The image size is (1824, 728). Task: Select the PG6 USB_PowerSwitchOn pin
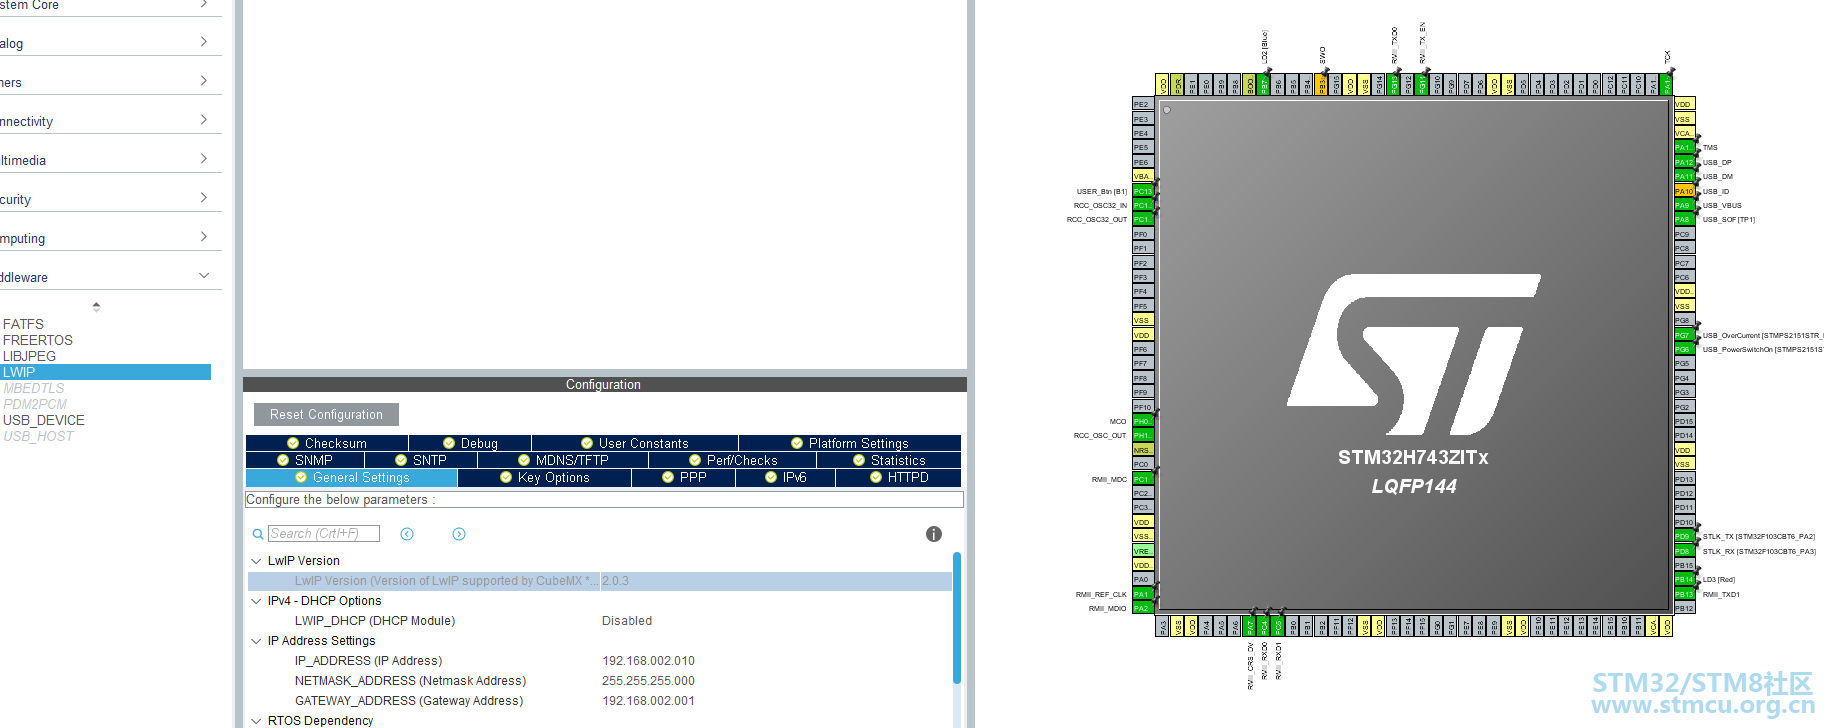[x=1685, y=349]
